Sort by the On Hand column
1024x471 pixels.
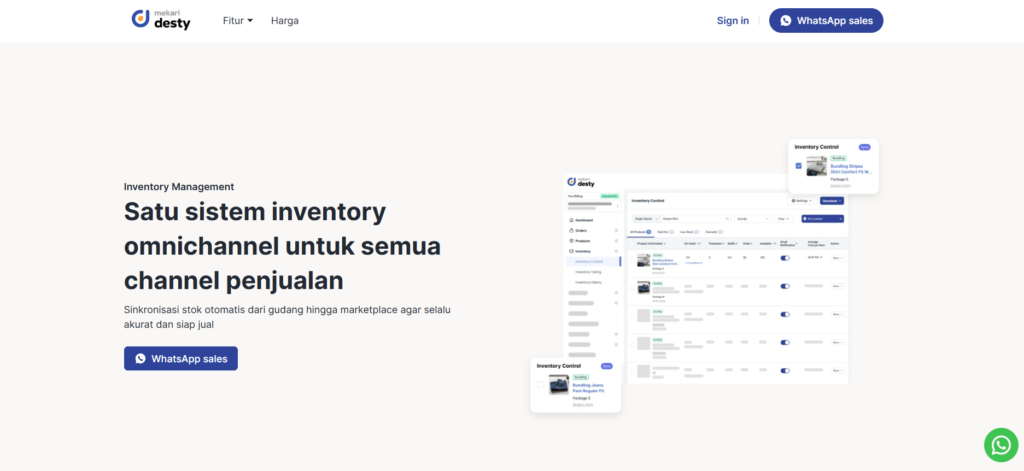(692, 244)
